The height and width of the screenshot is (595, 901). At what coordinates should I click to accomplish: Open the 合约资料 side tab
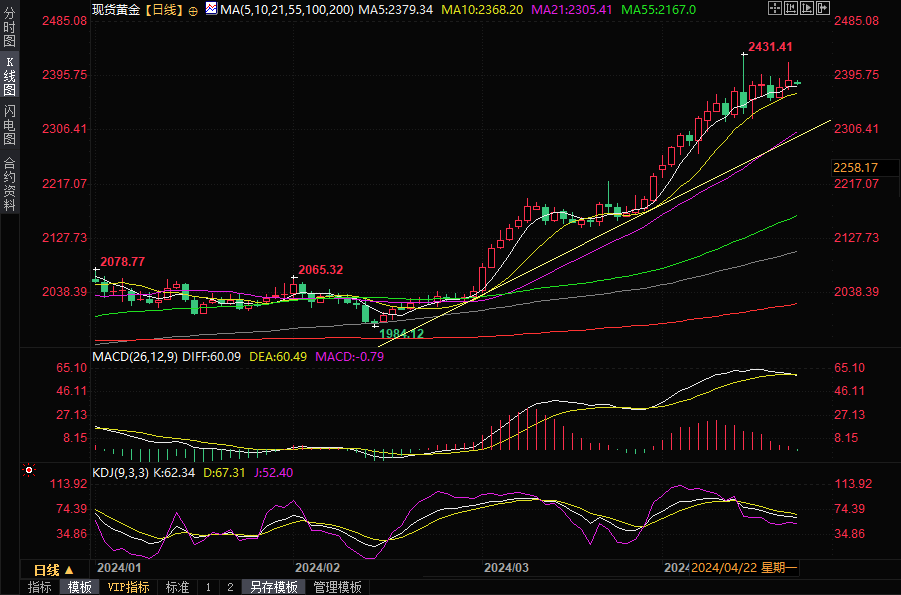tap(9, 184)
